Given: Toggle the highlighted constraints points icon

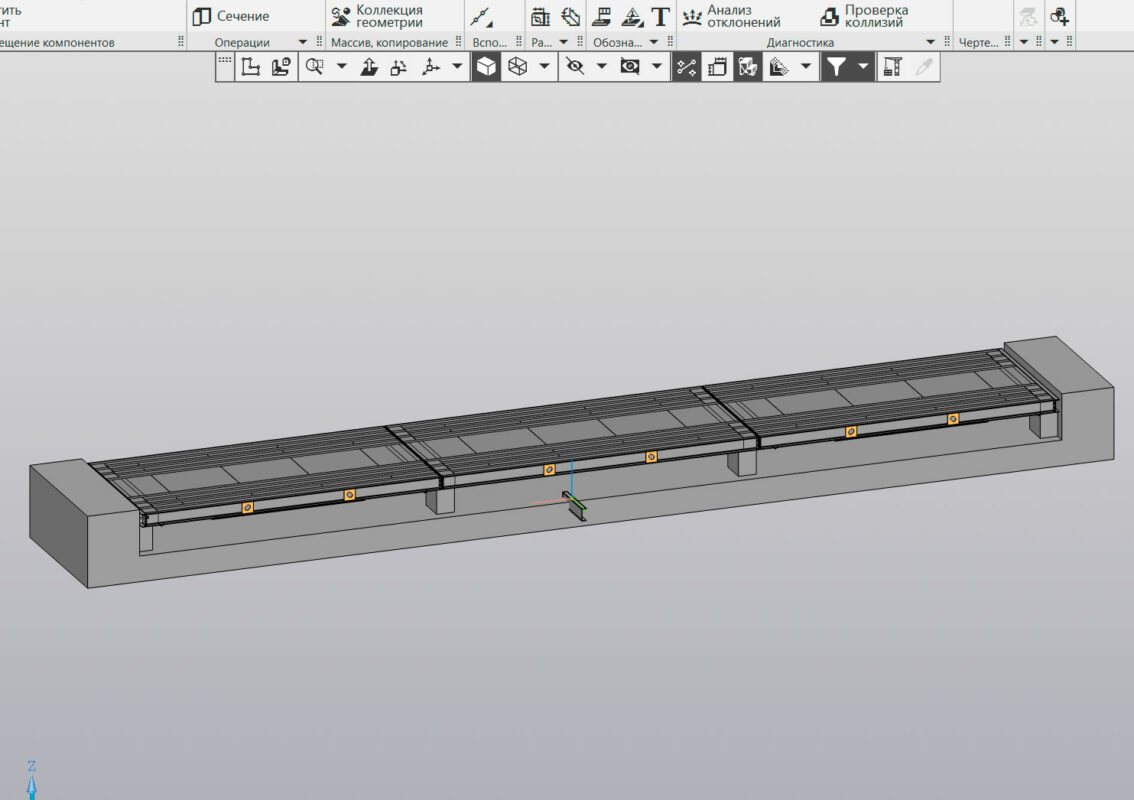Looking at the screenshot, I should tap(686, 67).
